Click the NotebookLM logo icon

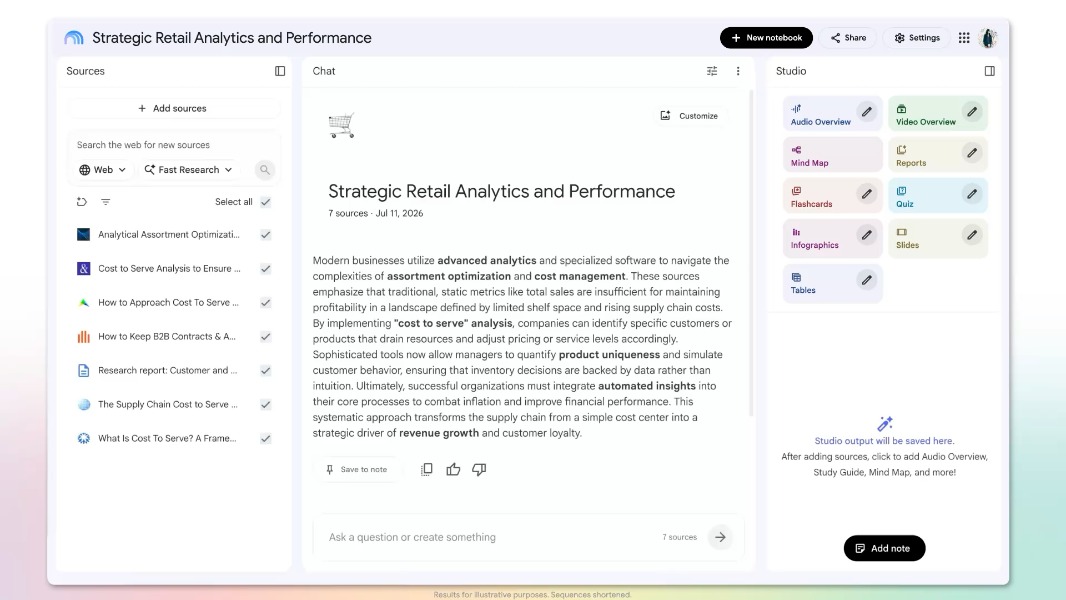[73, 38]
